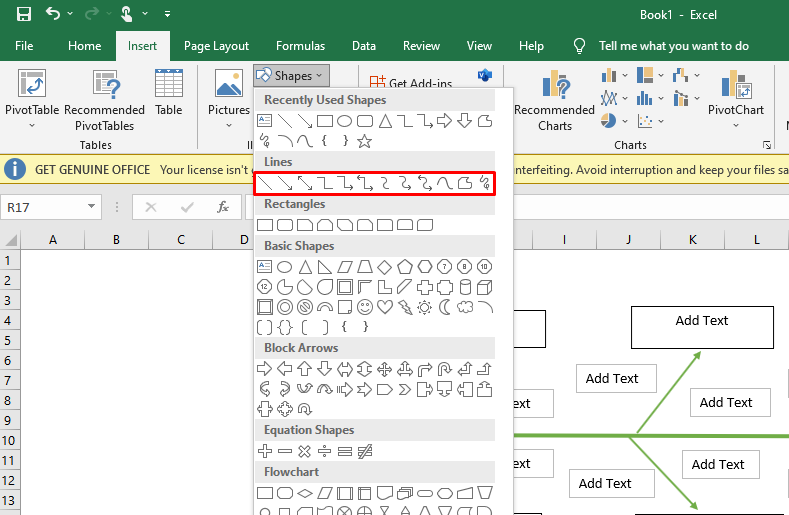Open the Formulas ribbon tab
789x515 pixels.
(x=300, y=46)
